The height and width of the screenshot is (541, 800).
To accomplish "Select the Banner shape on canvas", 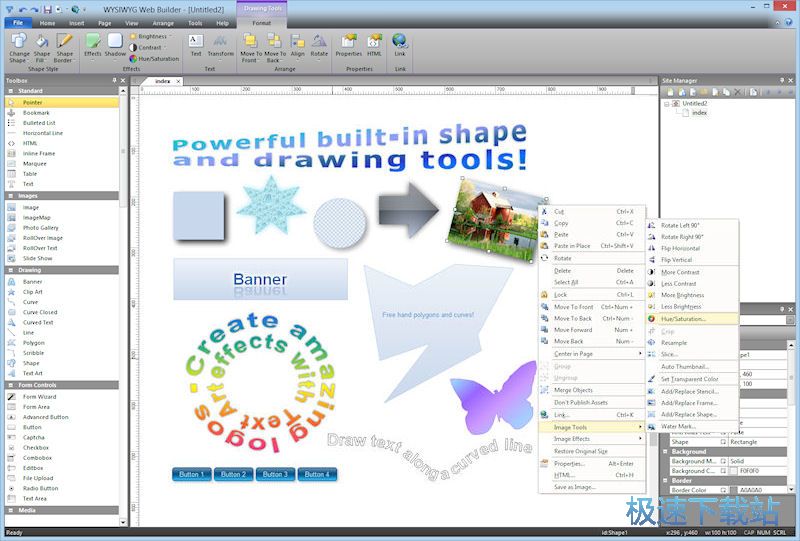I will click(260, 279).
